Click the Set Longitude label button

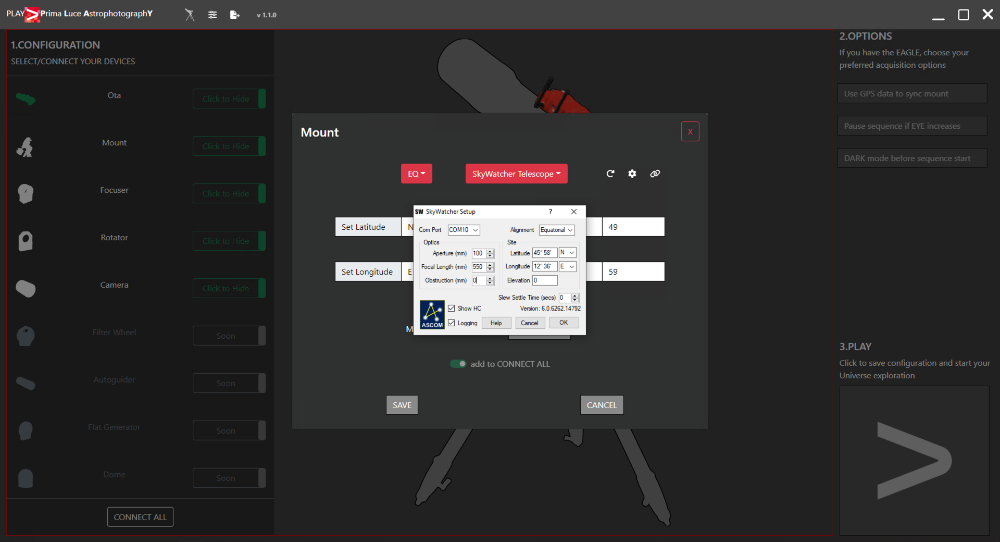click(x=368, y=272)
